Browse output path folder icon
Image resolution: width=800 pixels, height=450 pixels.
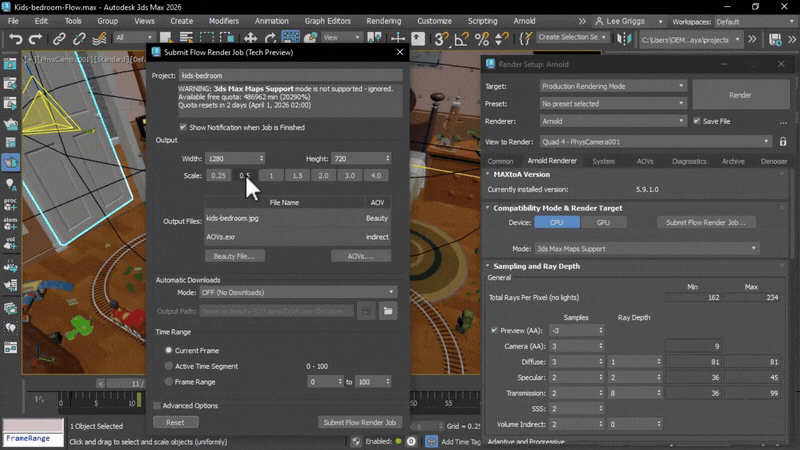click(x=388, y=311)
